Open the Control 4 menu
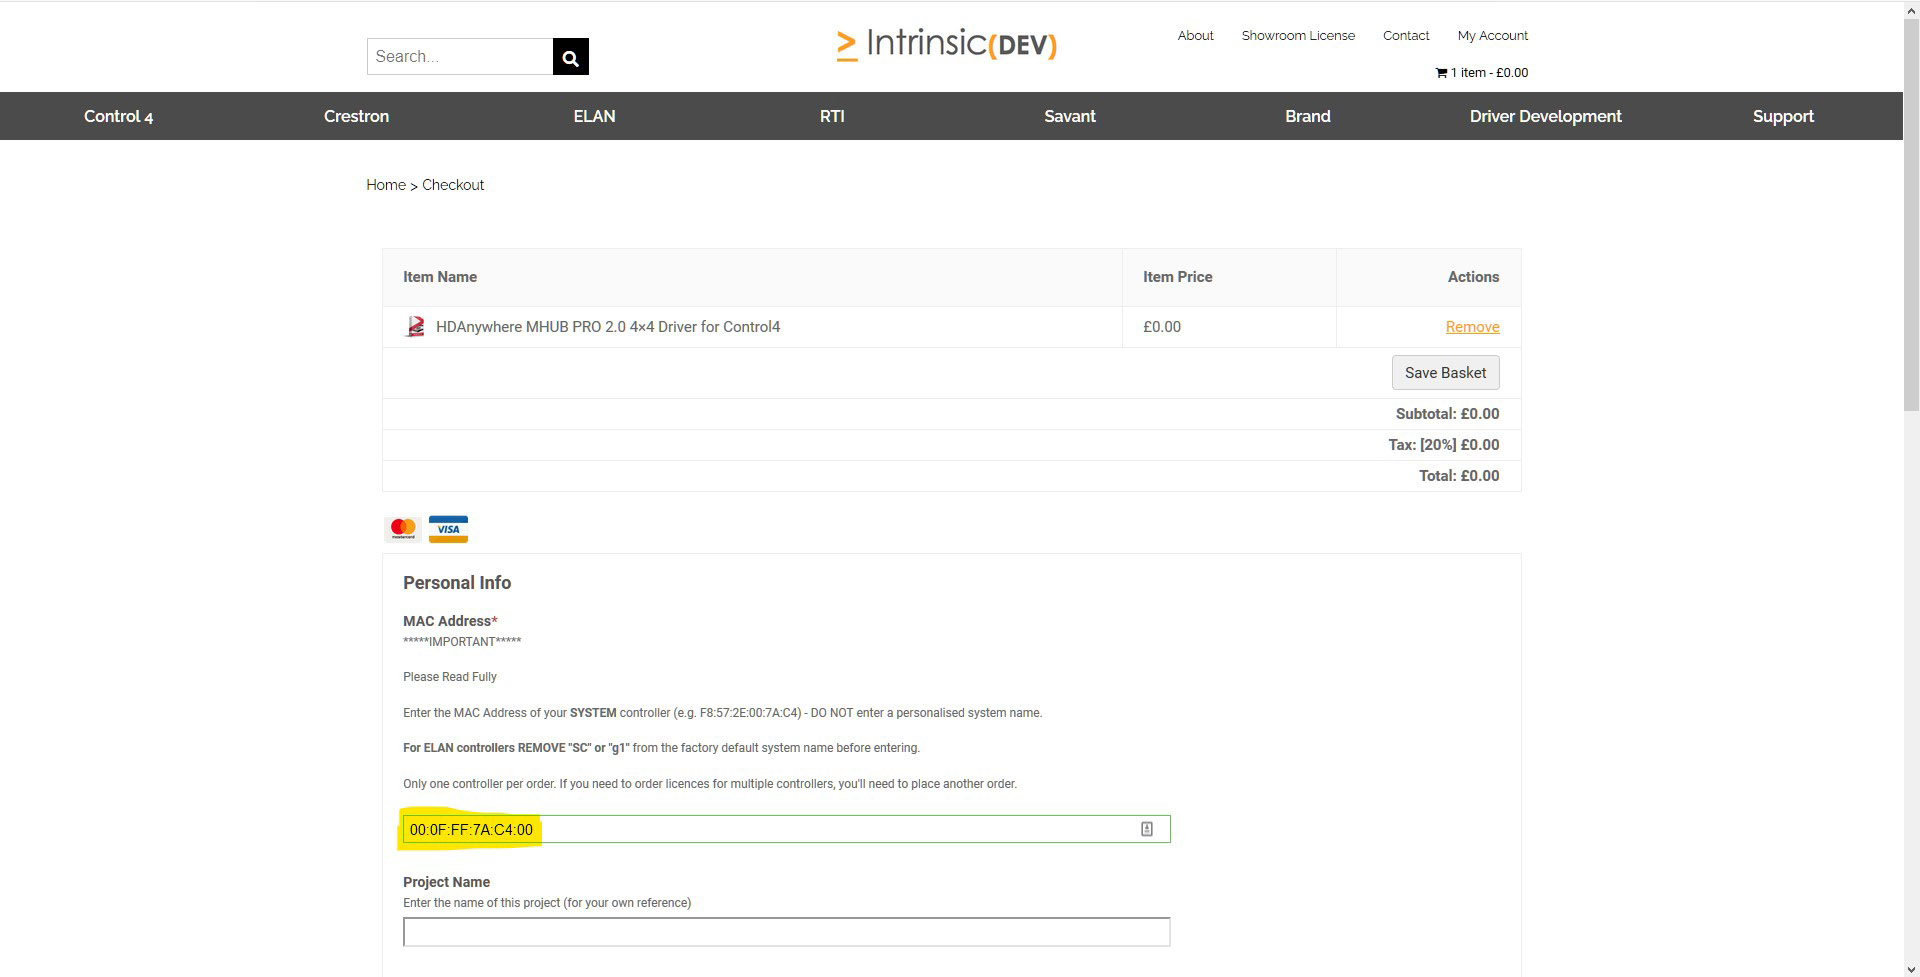Screen dimensions: 1920x977 click(x=118, y=116)
